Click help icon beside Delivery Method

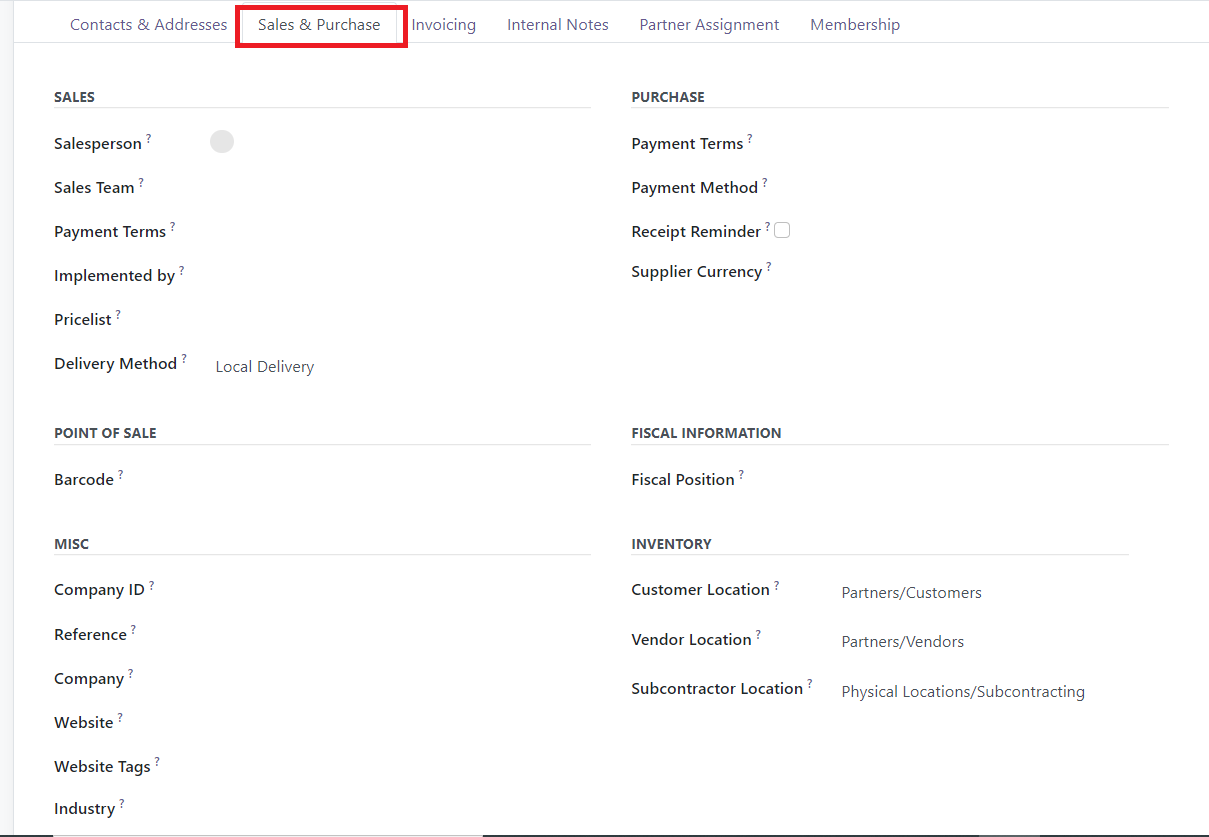[x=184, y=359]
